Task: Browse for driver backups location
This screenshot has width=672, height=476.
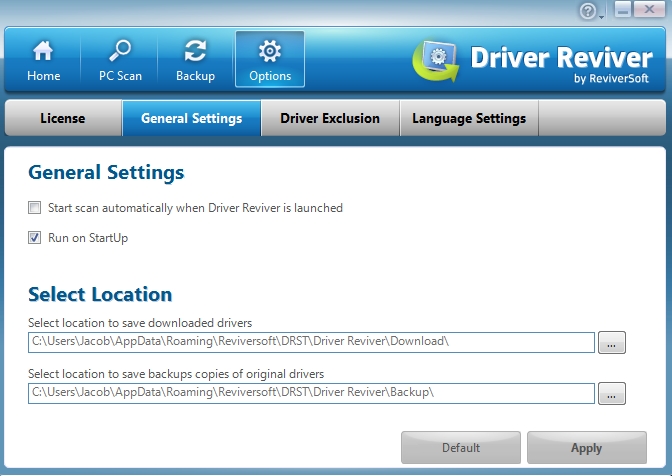Action: (612, 393)
